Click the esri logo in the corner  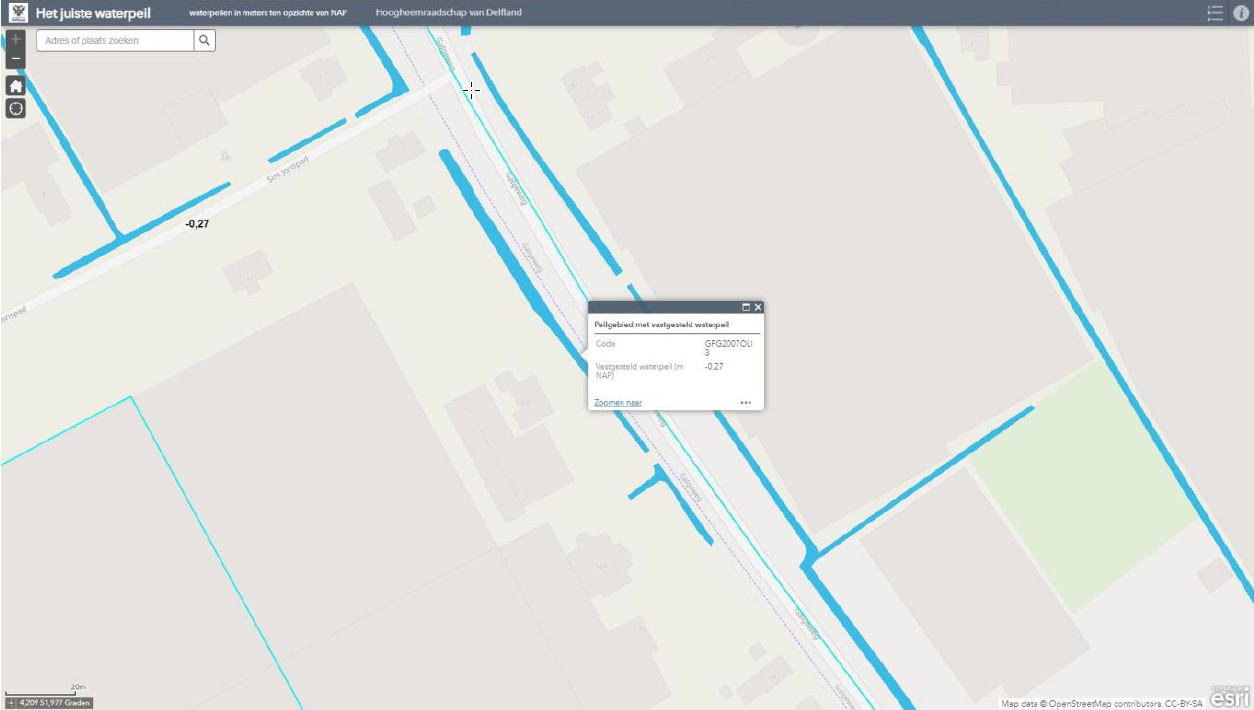point(1229,696)
